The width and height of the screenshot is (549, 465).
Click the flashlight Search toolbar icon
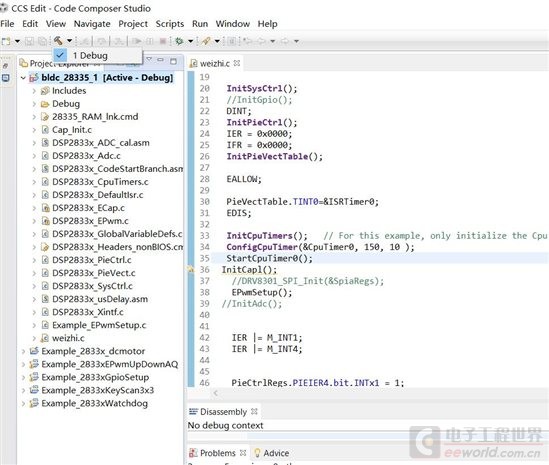click(206, 41)
